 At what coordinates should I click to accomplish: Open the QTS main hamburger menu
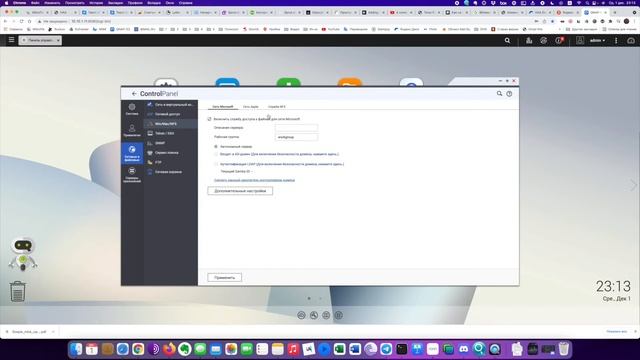[x=11, y=40]
